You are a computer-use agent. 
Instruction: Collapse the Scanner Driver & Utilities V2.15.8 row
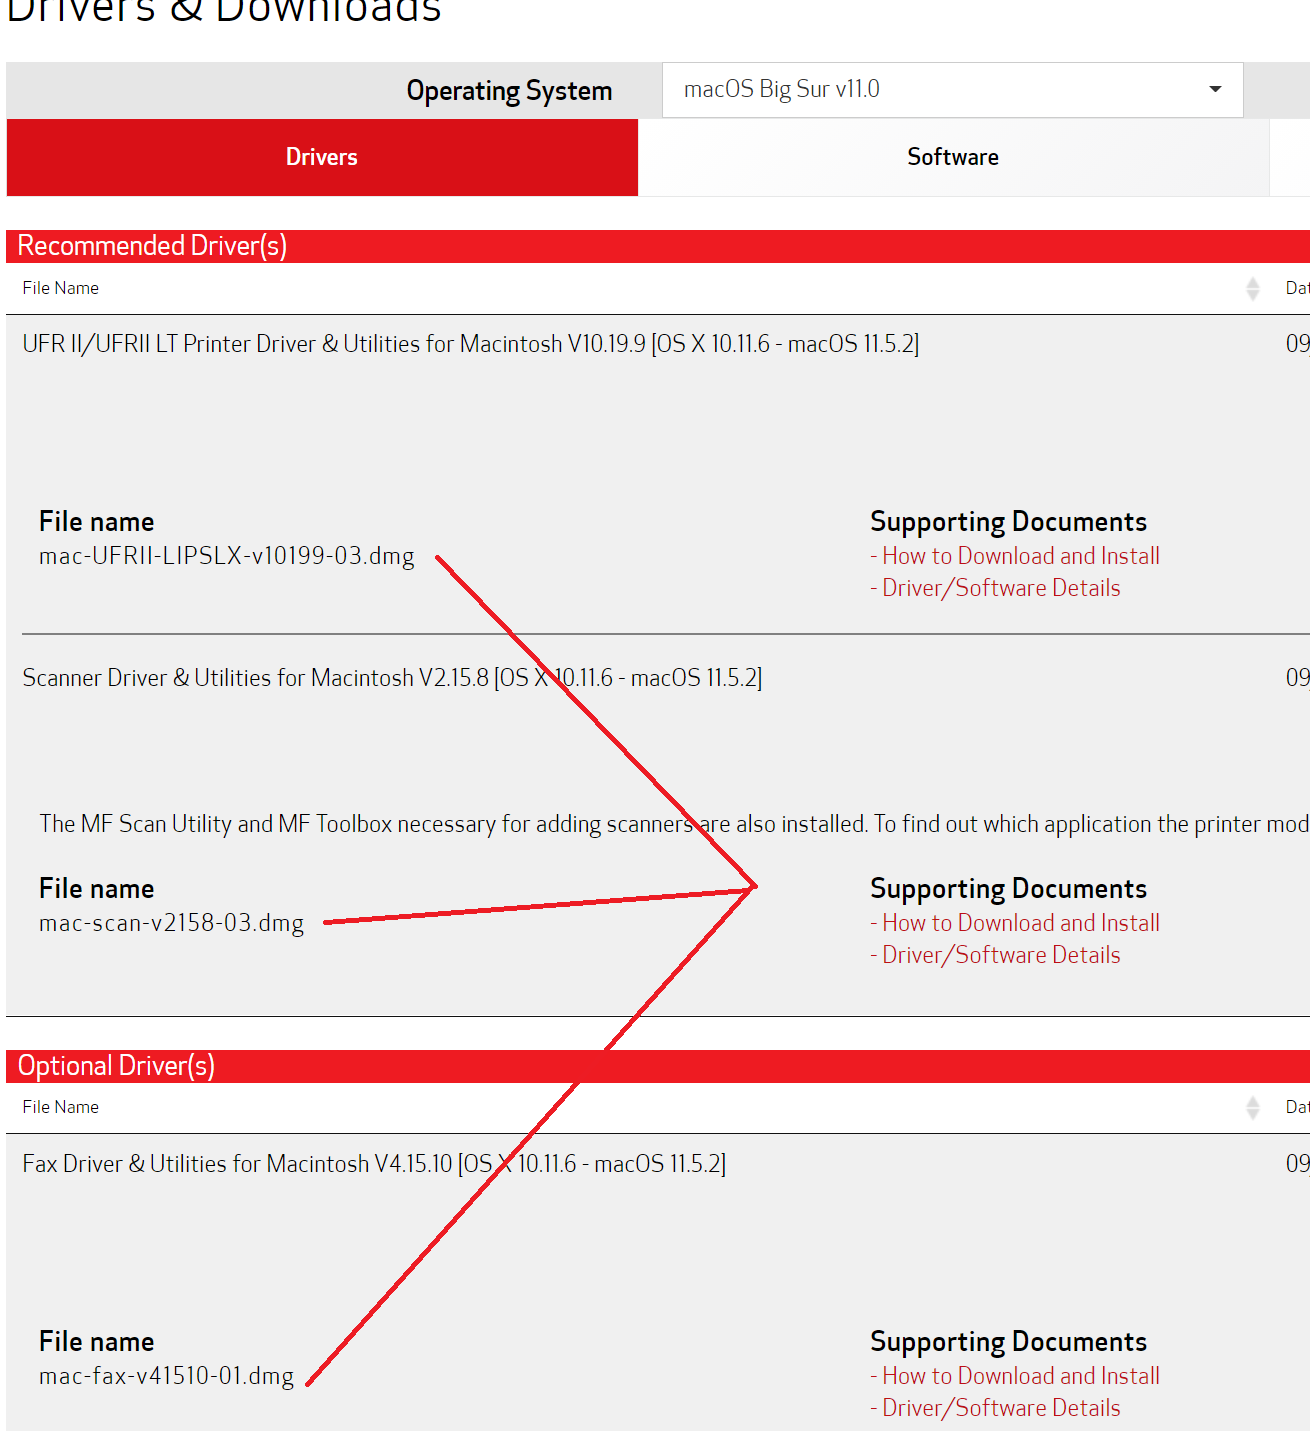point(392,678)
